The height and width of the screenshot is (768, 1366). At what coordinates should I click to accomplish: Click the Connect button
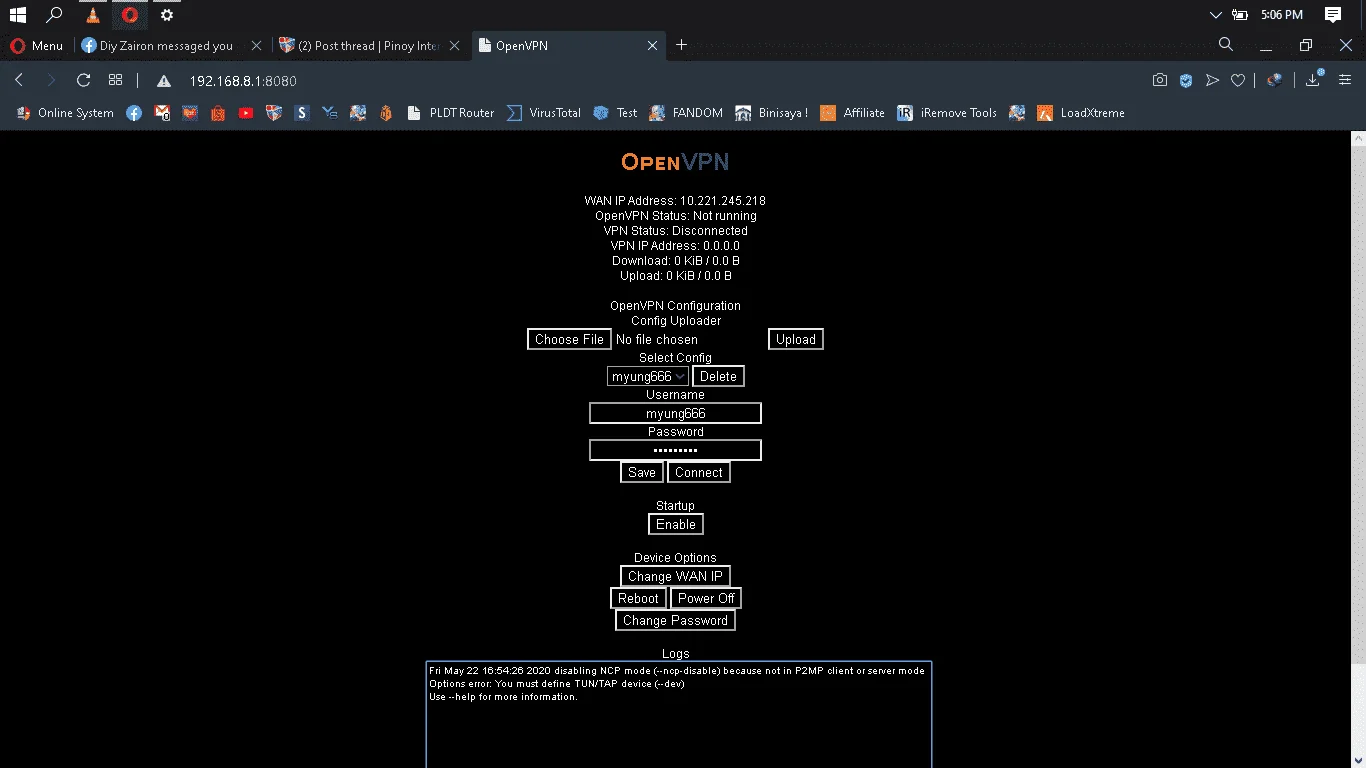coord(699,472)
